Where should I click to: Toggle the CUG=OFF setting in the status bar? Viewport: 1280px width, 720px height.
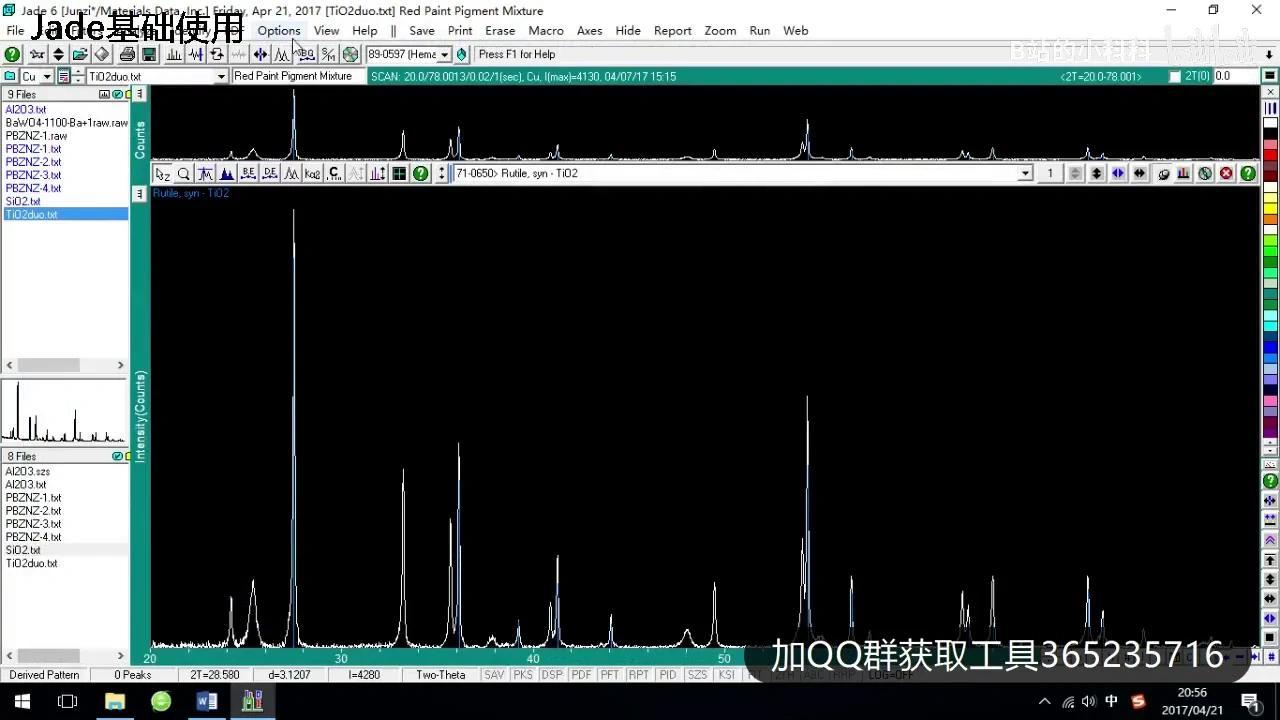click(x=891, y=675)
